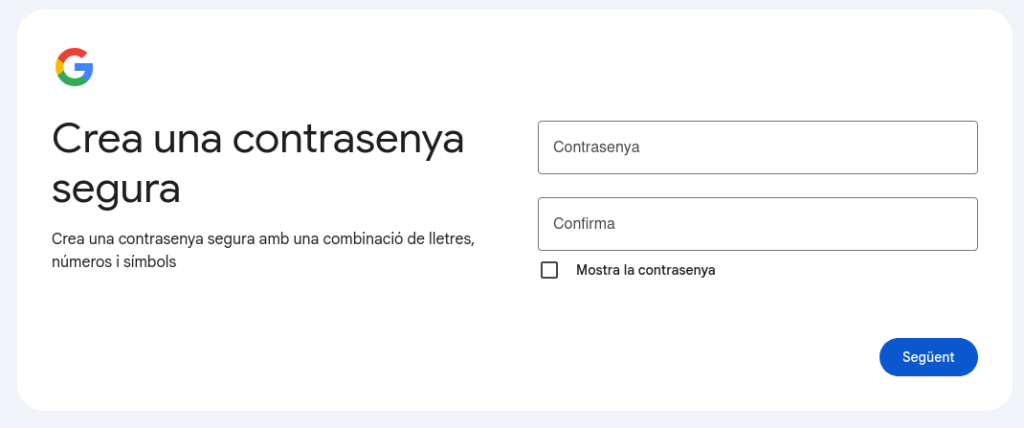1024x428 pixels.
Task: Focus the Contrasenya password field
Action: pyautogui.click(x=757, y=147)
